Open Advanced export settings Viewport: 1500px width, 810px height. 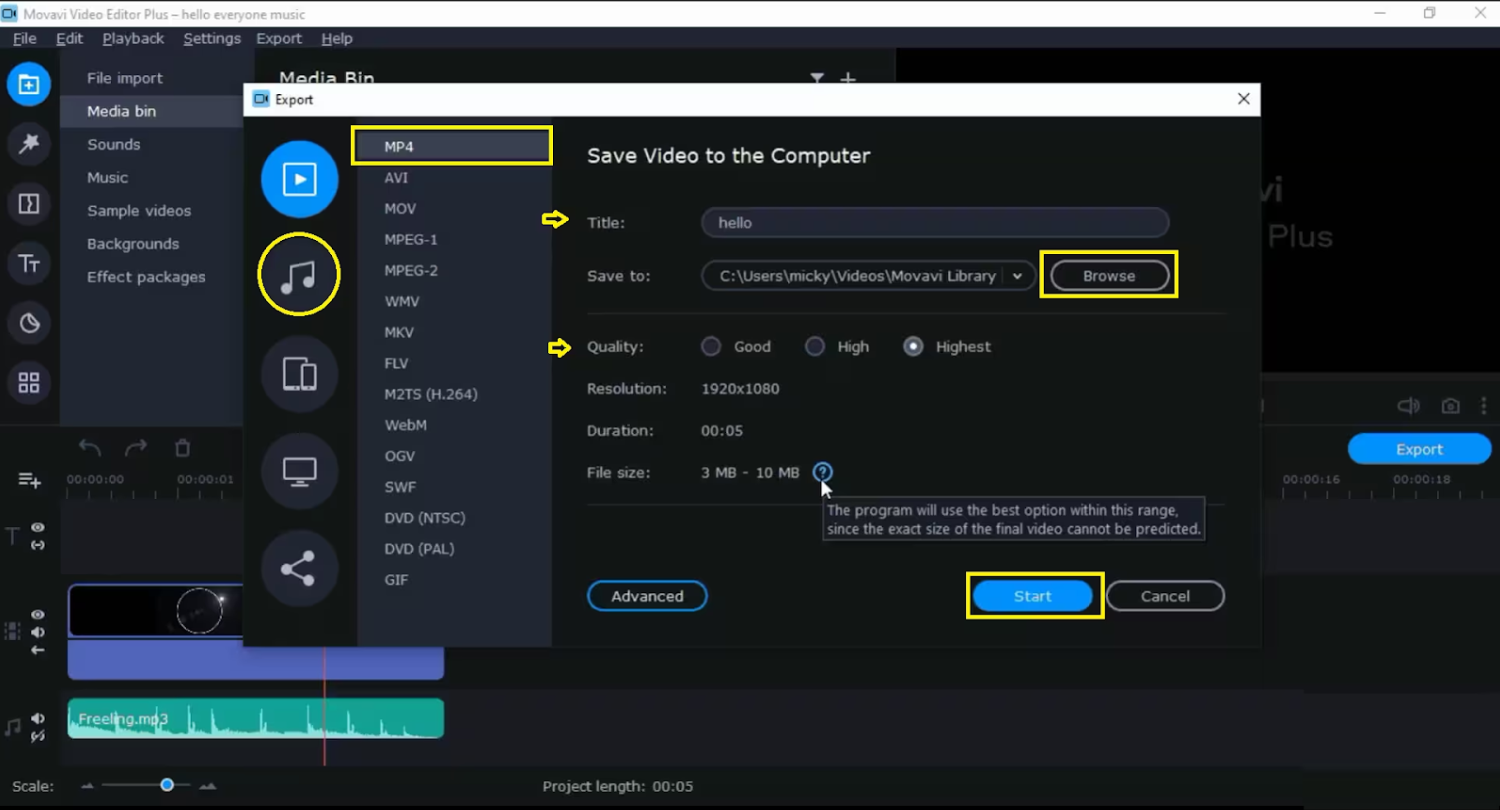[647, 596]
